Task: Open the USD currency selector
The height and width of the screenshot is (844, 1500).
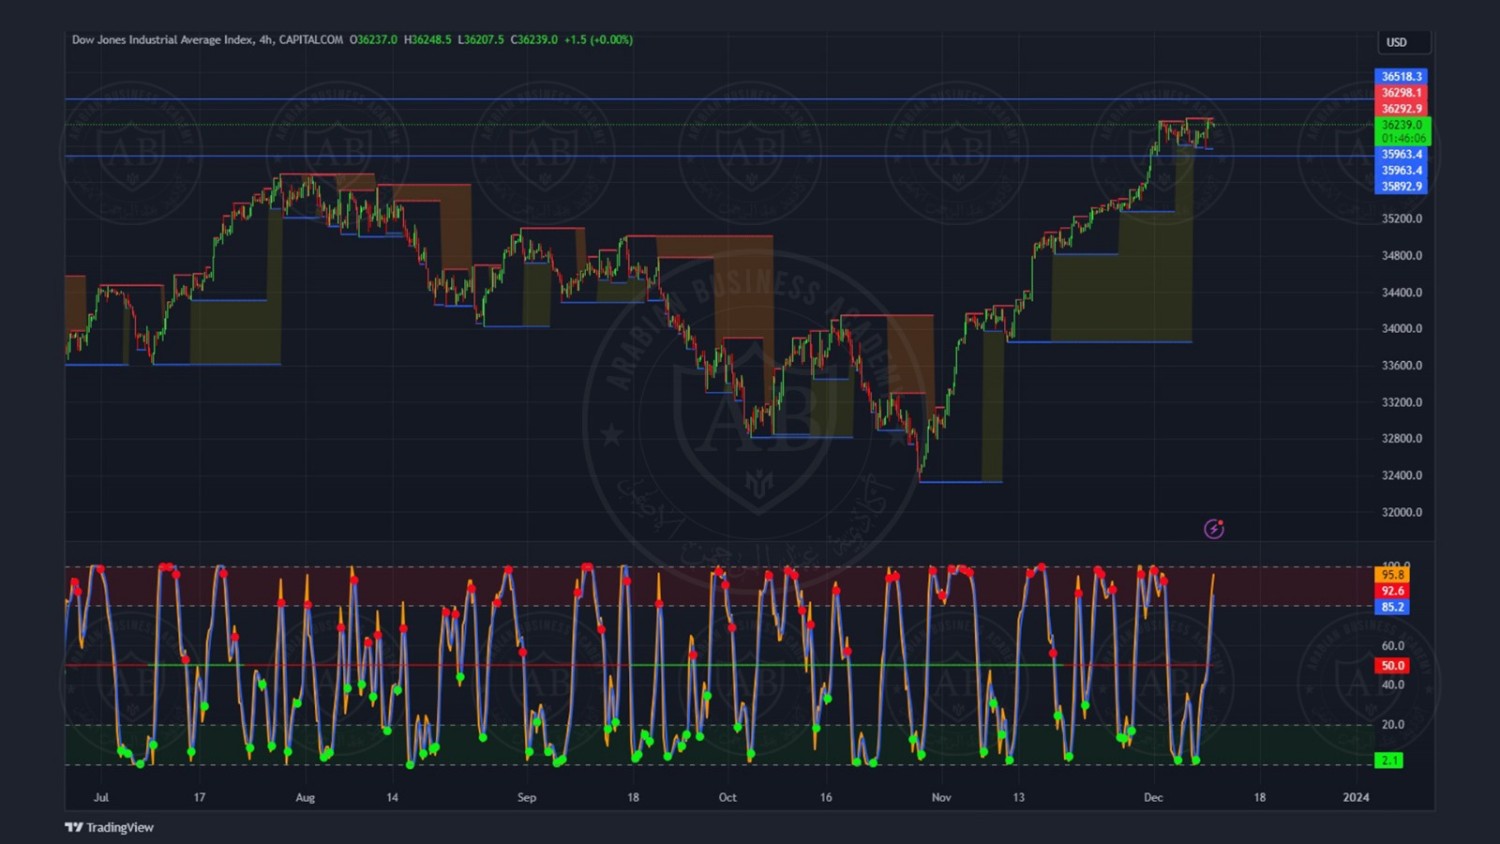Action: click(x=1403, y=42)
